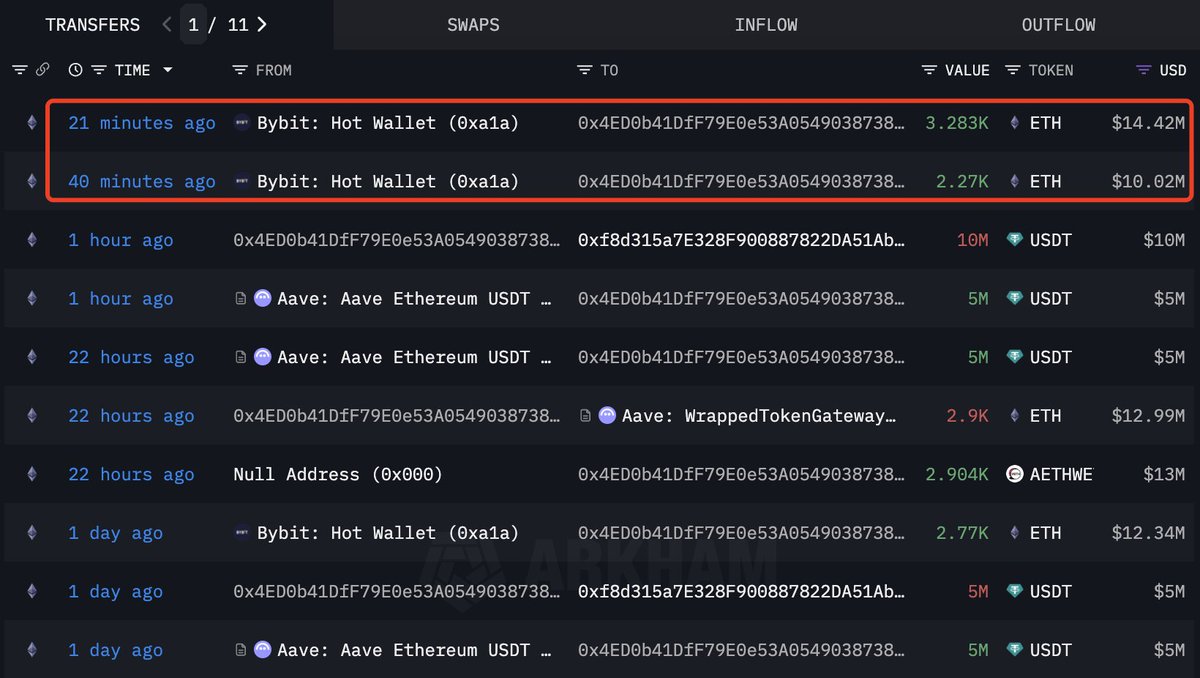
Task: Select the $10.02M USD amount
Action: [x=1148, y=181]
